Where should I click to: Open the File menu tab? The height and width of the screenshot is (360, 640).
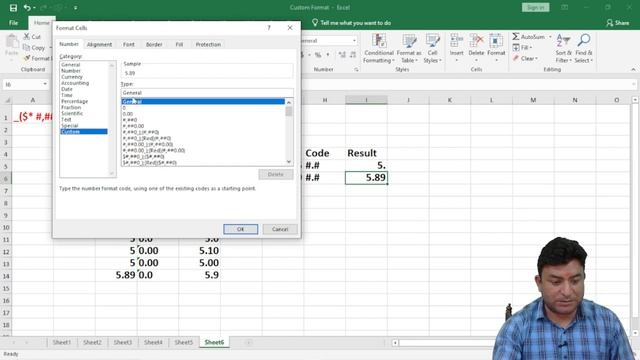13,23
